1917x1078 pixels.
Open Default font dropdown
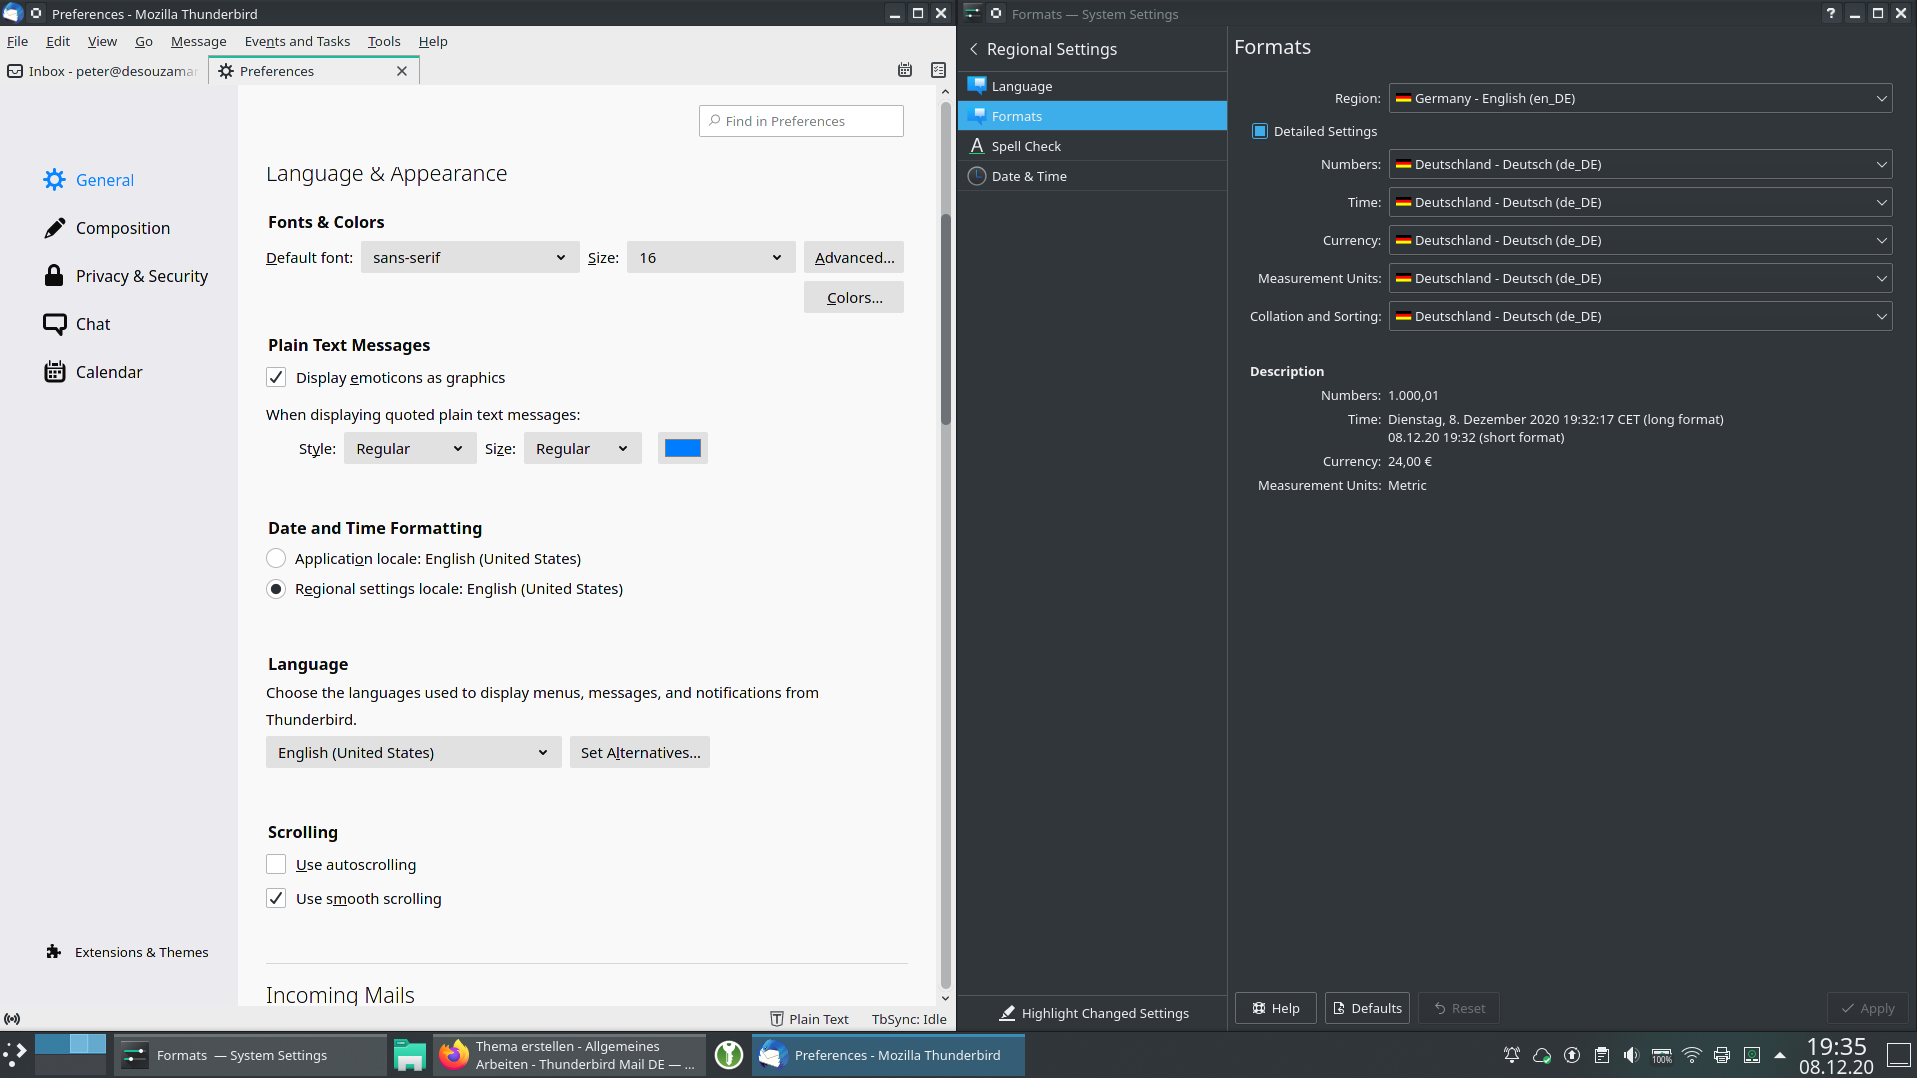tap(470, 257)
